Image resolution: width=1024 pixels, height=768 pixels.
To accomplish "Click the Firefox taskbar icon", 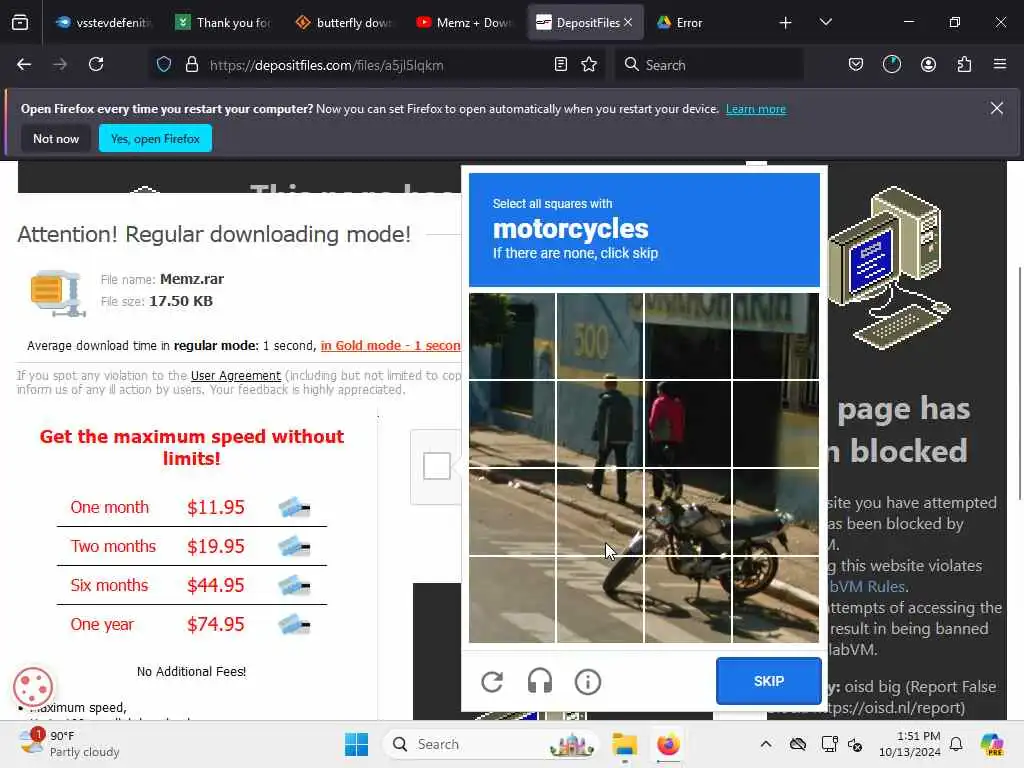I will (x=668, y=744).
